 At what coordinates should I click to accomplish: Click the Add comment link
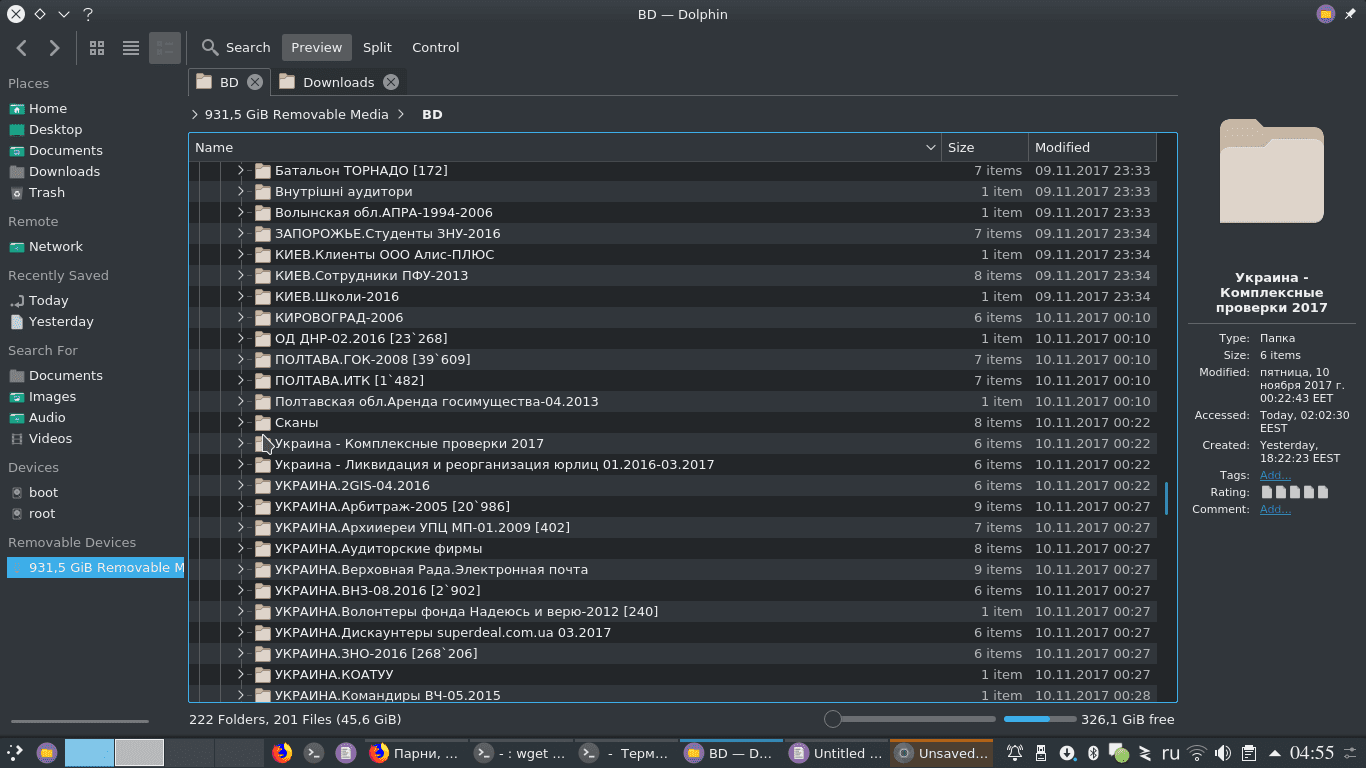pos(1275,509)
